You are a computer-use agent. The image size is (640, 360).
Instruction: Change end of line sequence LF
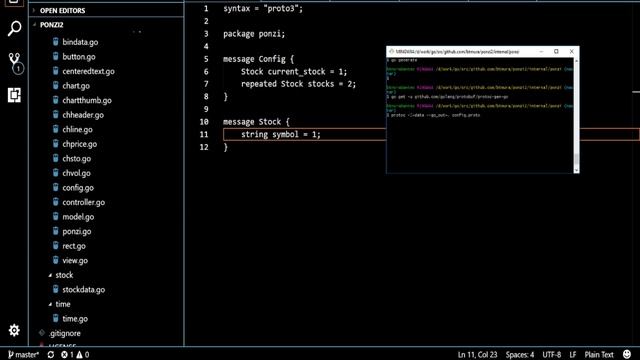573,355
